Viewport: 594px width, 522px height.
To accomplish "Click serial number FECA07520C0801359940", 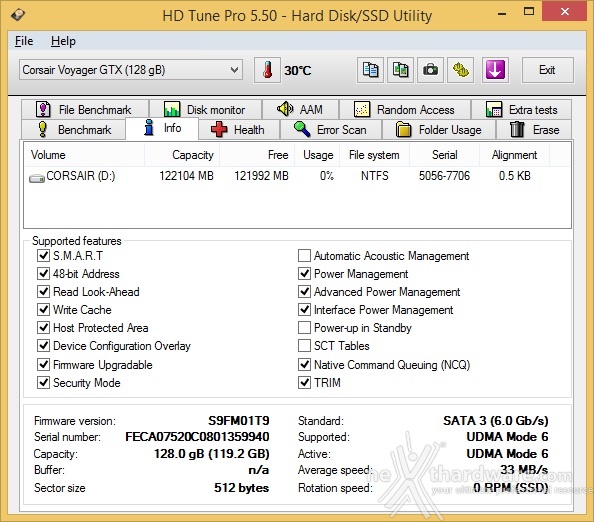I will 197,437.
